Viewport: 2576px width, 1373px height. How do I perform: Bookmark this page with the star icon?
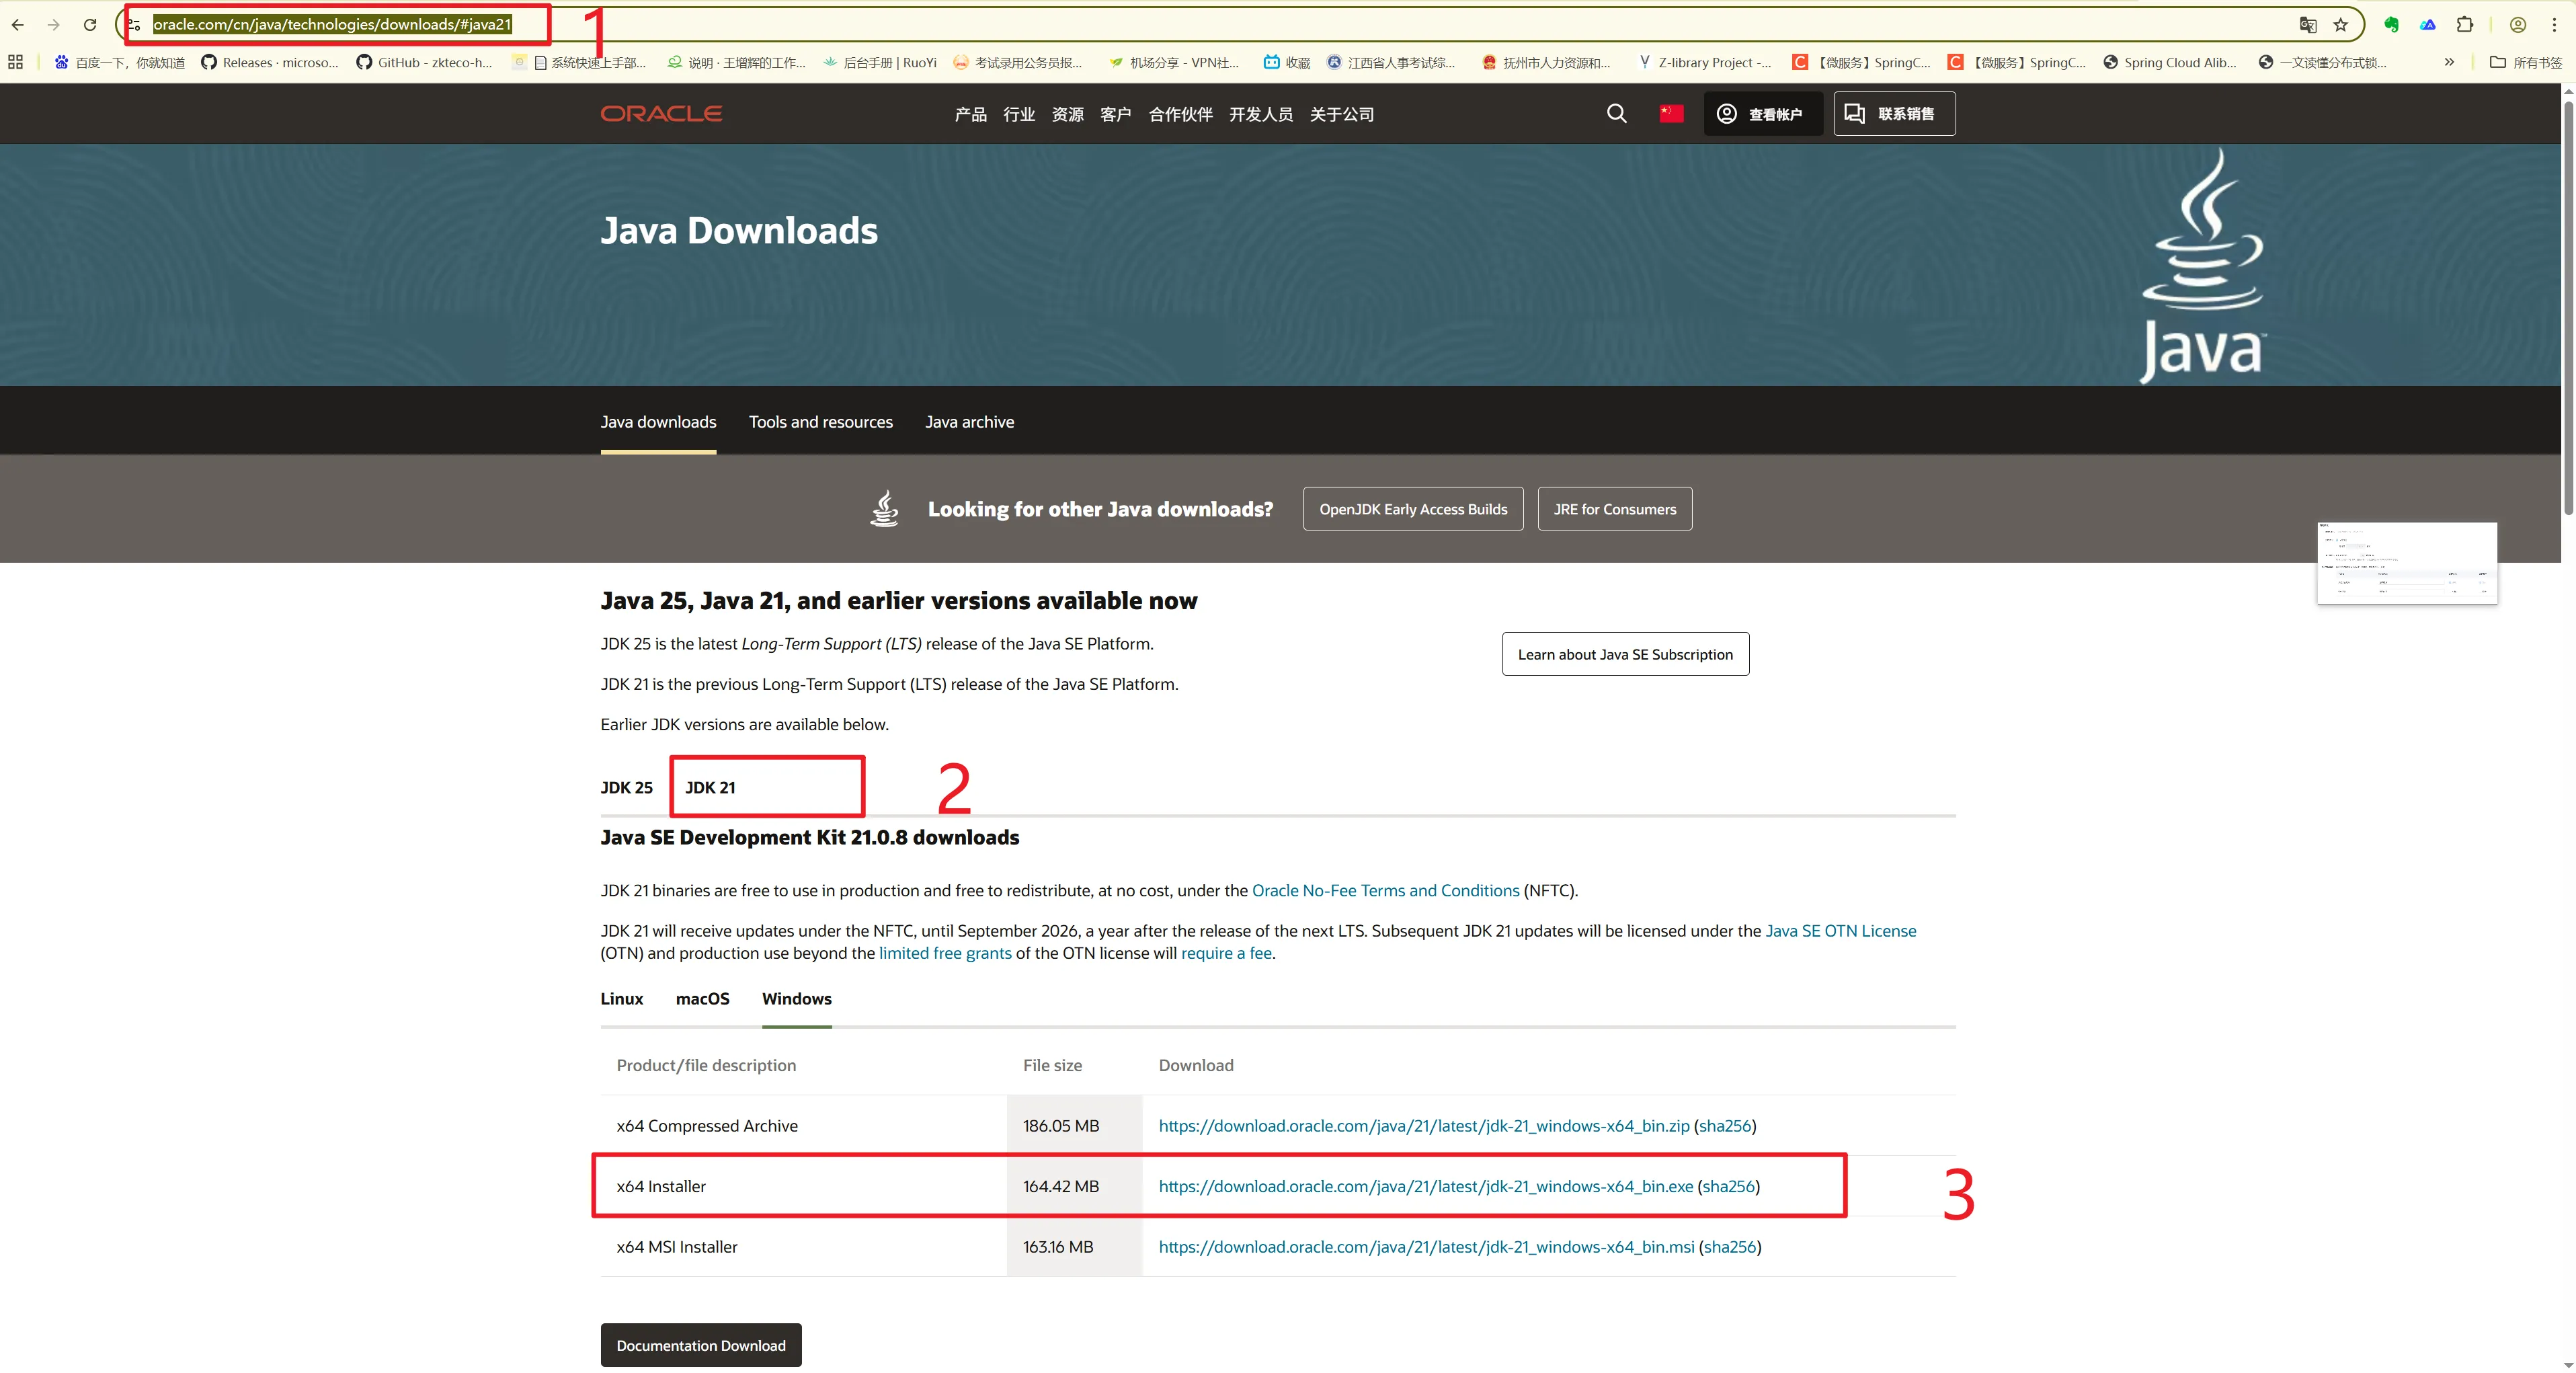[2341, 24]
